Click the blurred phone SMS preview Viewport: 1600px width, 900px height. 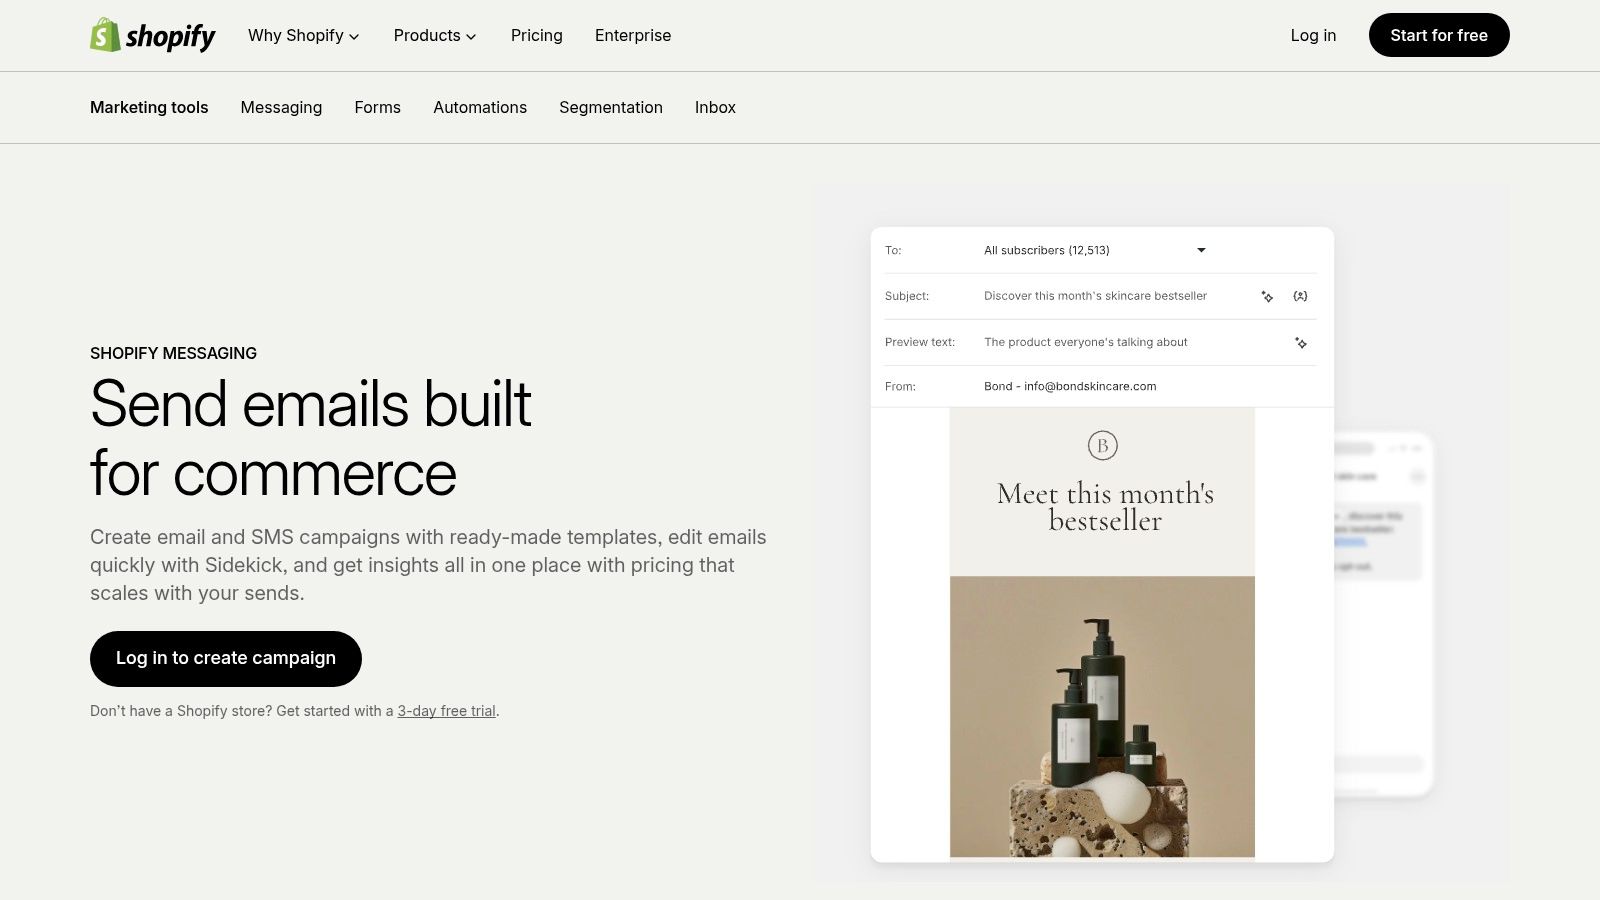[1383, 614]
